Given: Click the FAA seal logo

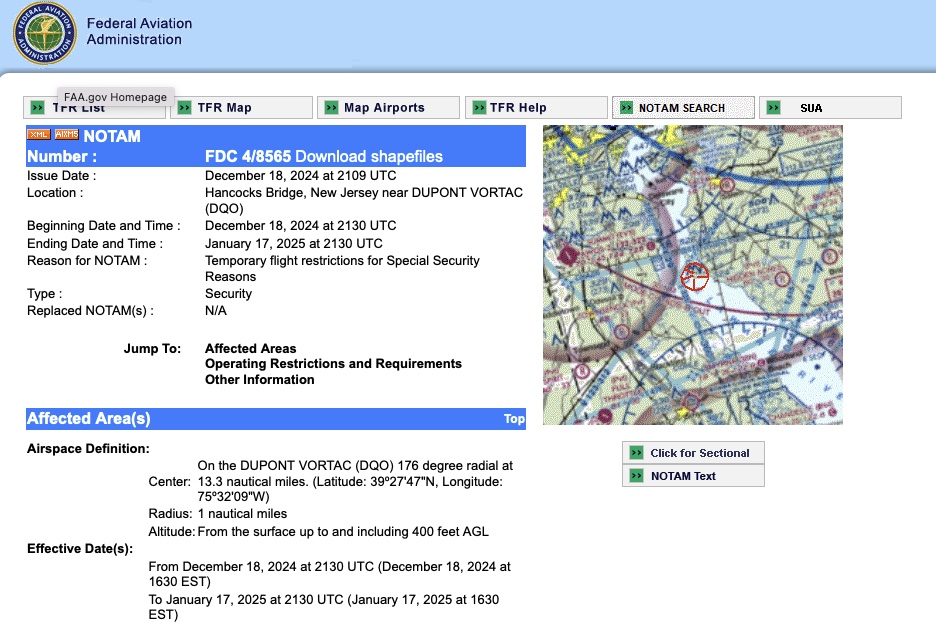Looking at the screenshot, I should click(43, 32).
